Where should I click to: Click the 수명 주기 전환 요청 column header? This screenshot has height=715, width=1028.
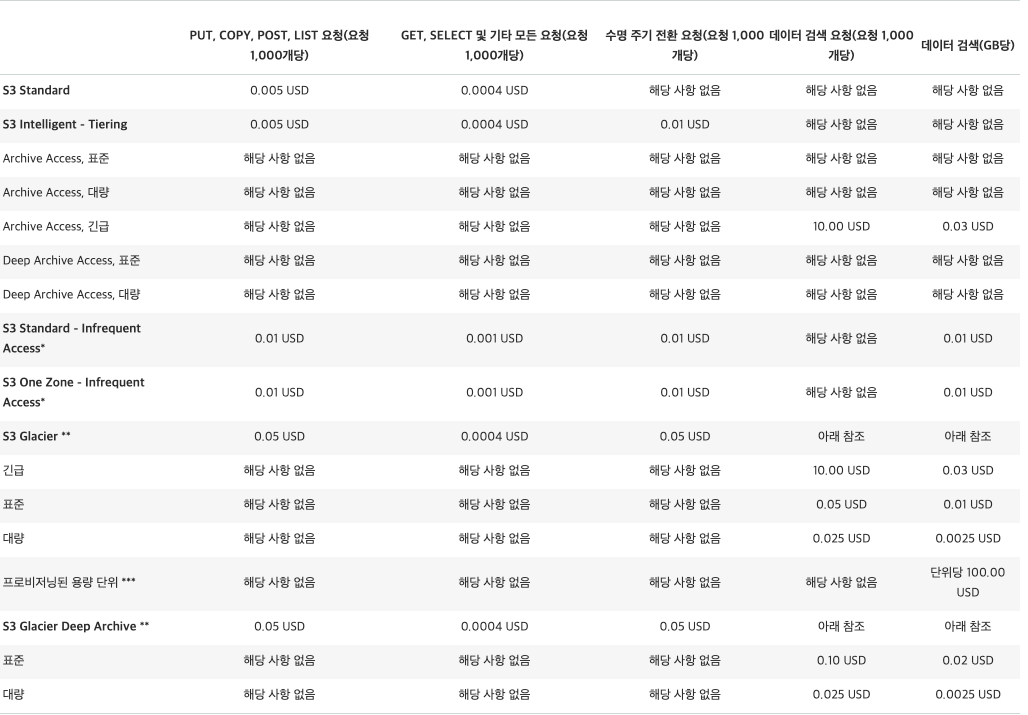click(684, 45)
